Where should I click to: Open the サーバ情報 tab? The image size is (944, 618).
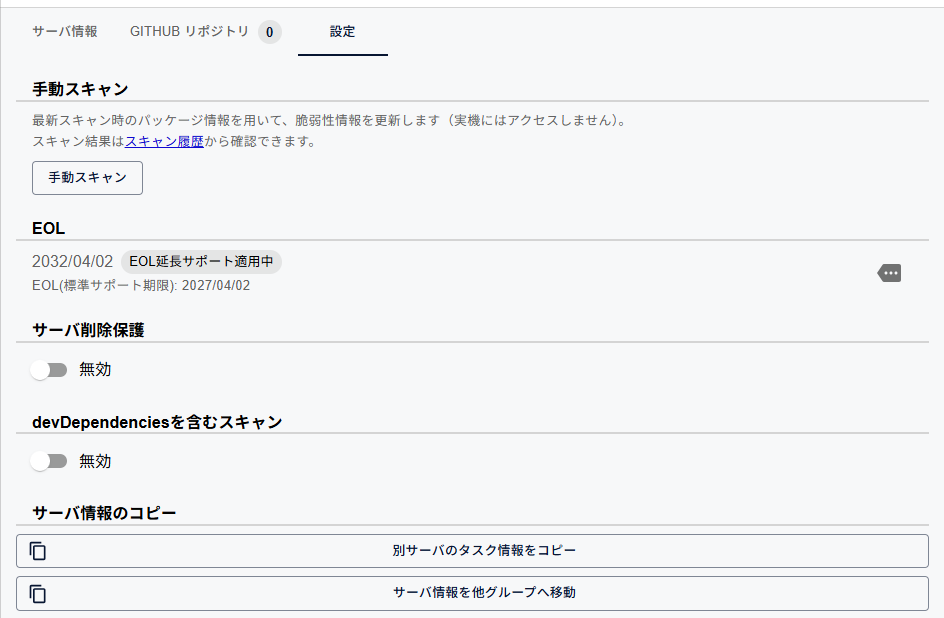tap(65, 31)
